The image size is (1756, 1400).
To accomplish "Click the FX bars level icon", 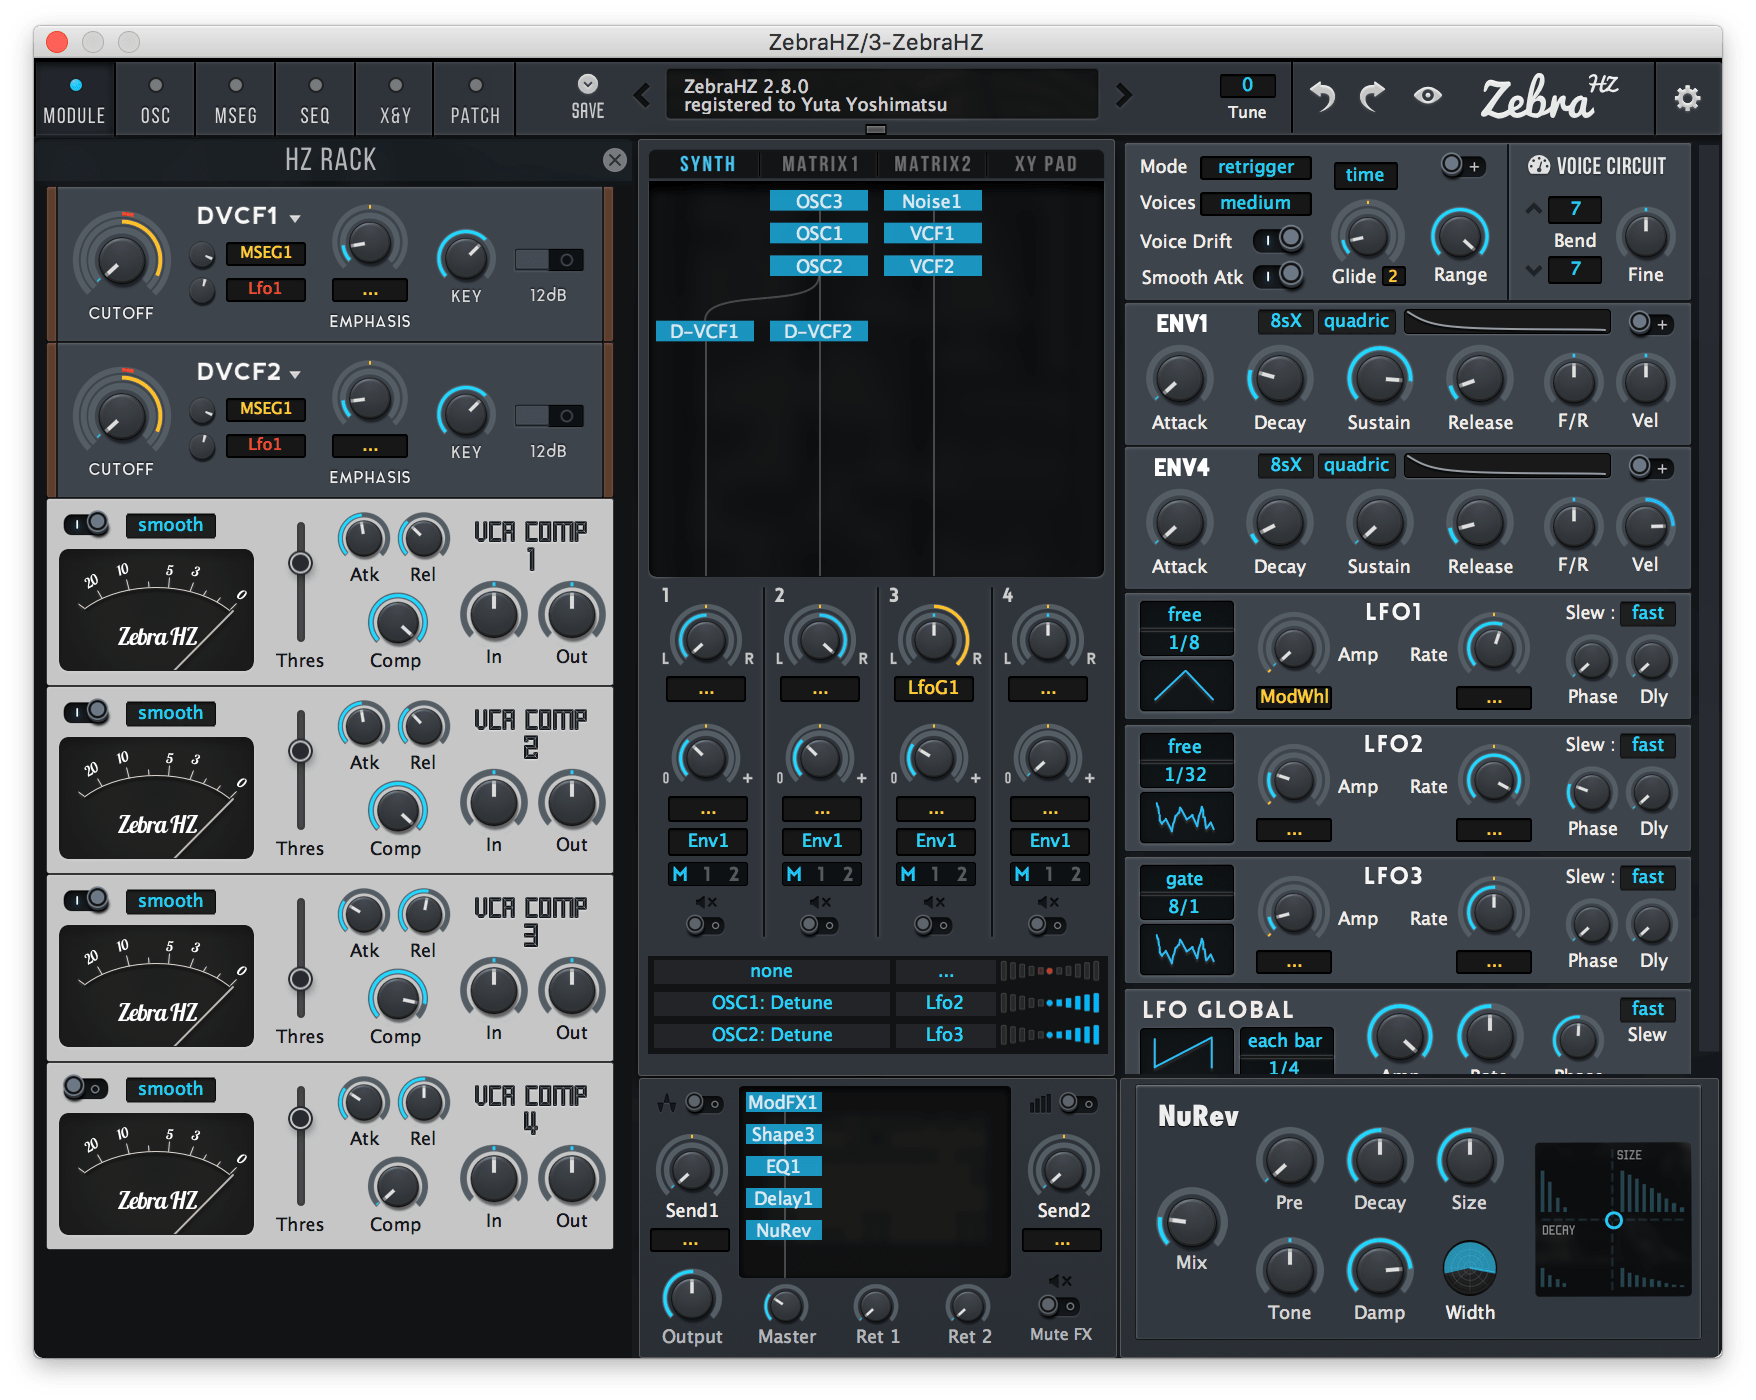I will point(1041,1103).
